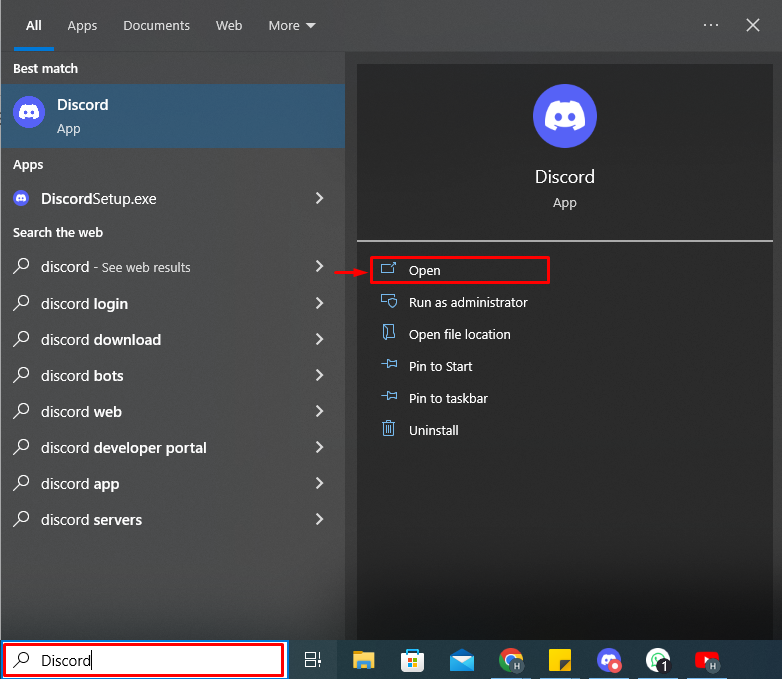Expand 'discord - See web results' arrow
The image size is (782, 679).
(x=320, y=266)
